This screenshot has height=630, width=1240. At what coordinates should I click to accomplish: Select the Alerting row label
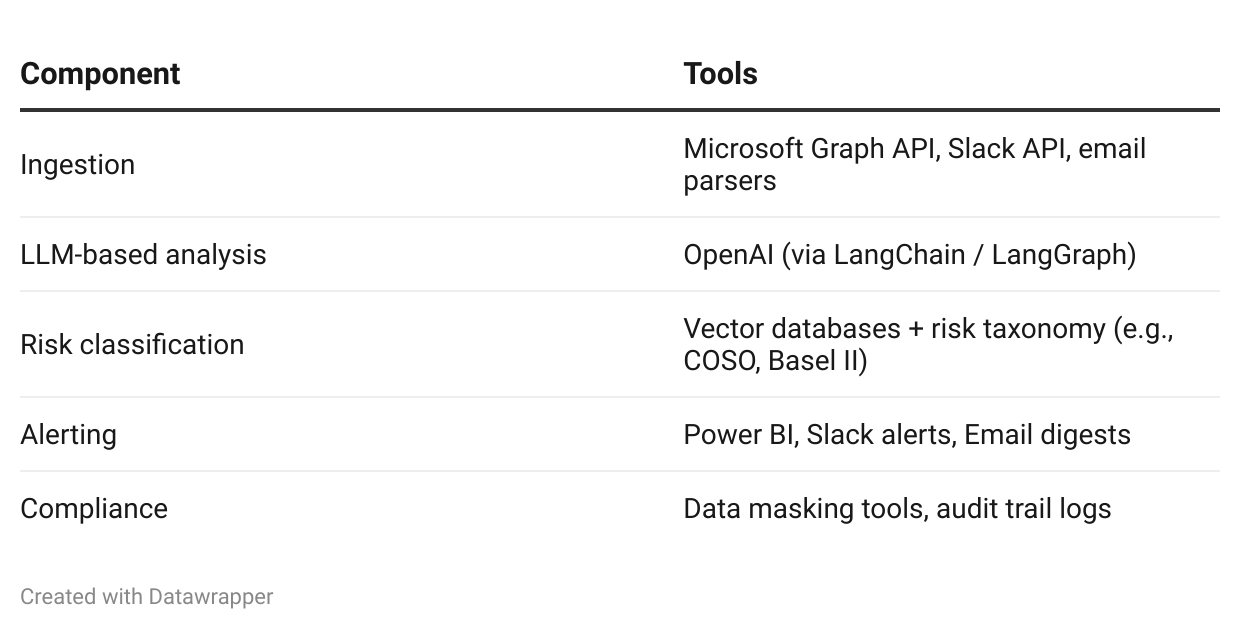pos(68,435)
